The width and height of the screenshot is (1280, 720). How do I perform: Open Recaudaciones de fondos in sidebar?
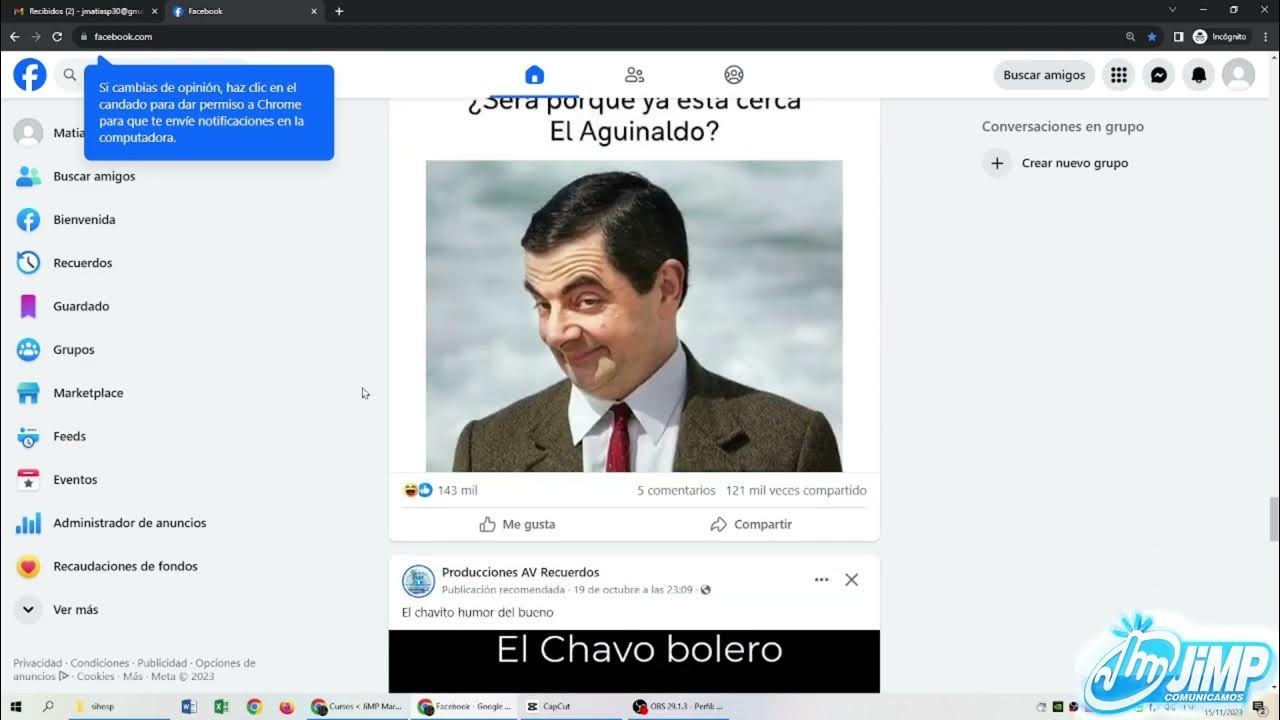click(x=125, y=566)
